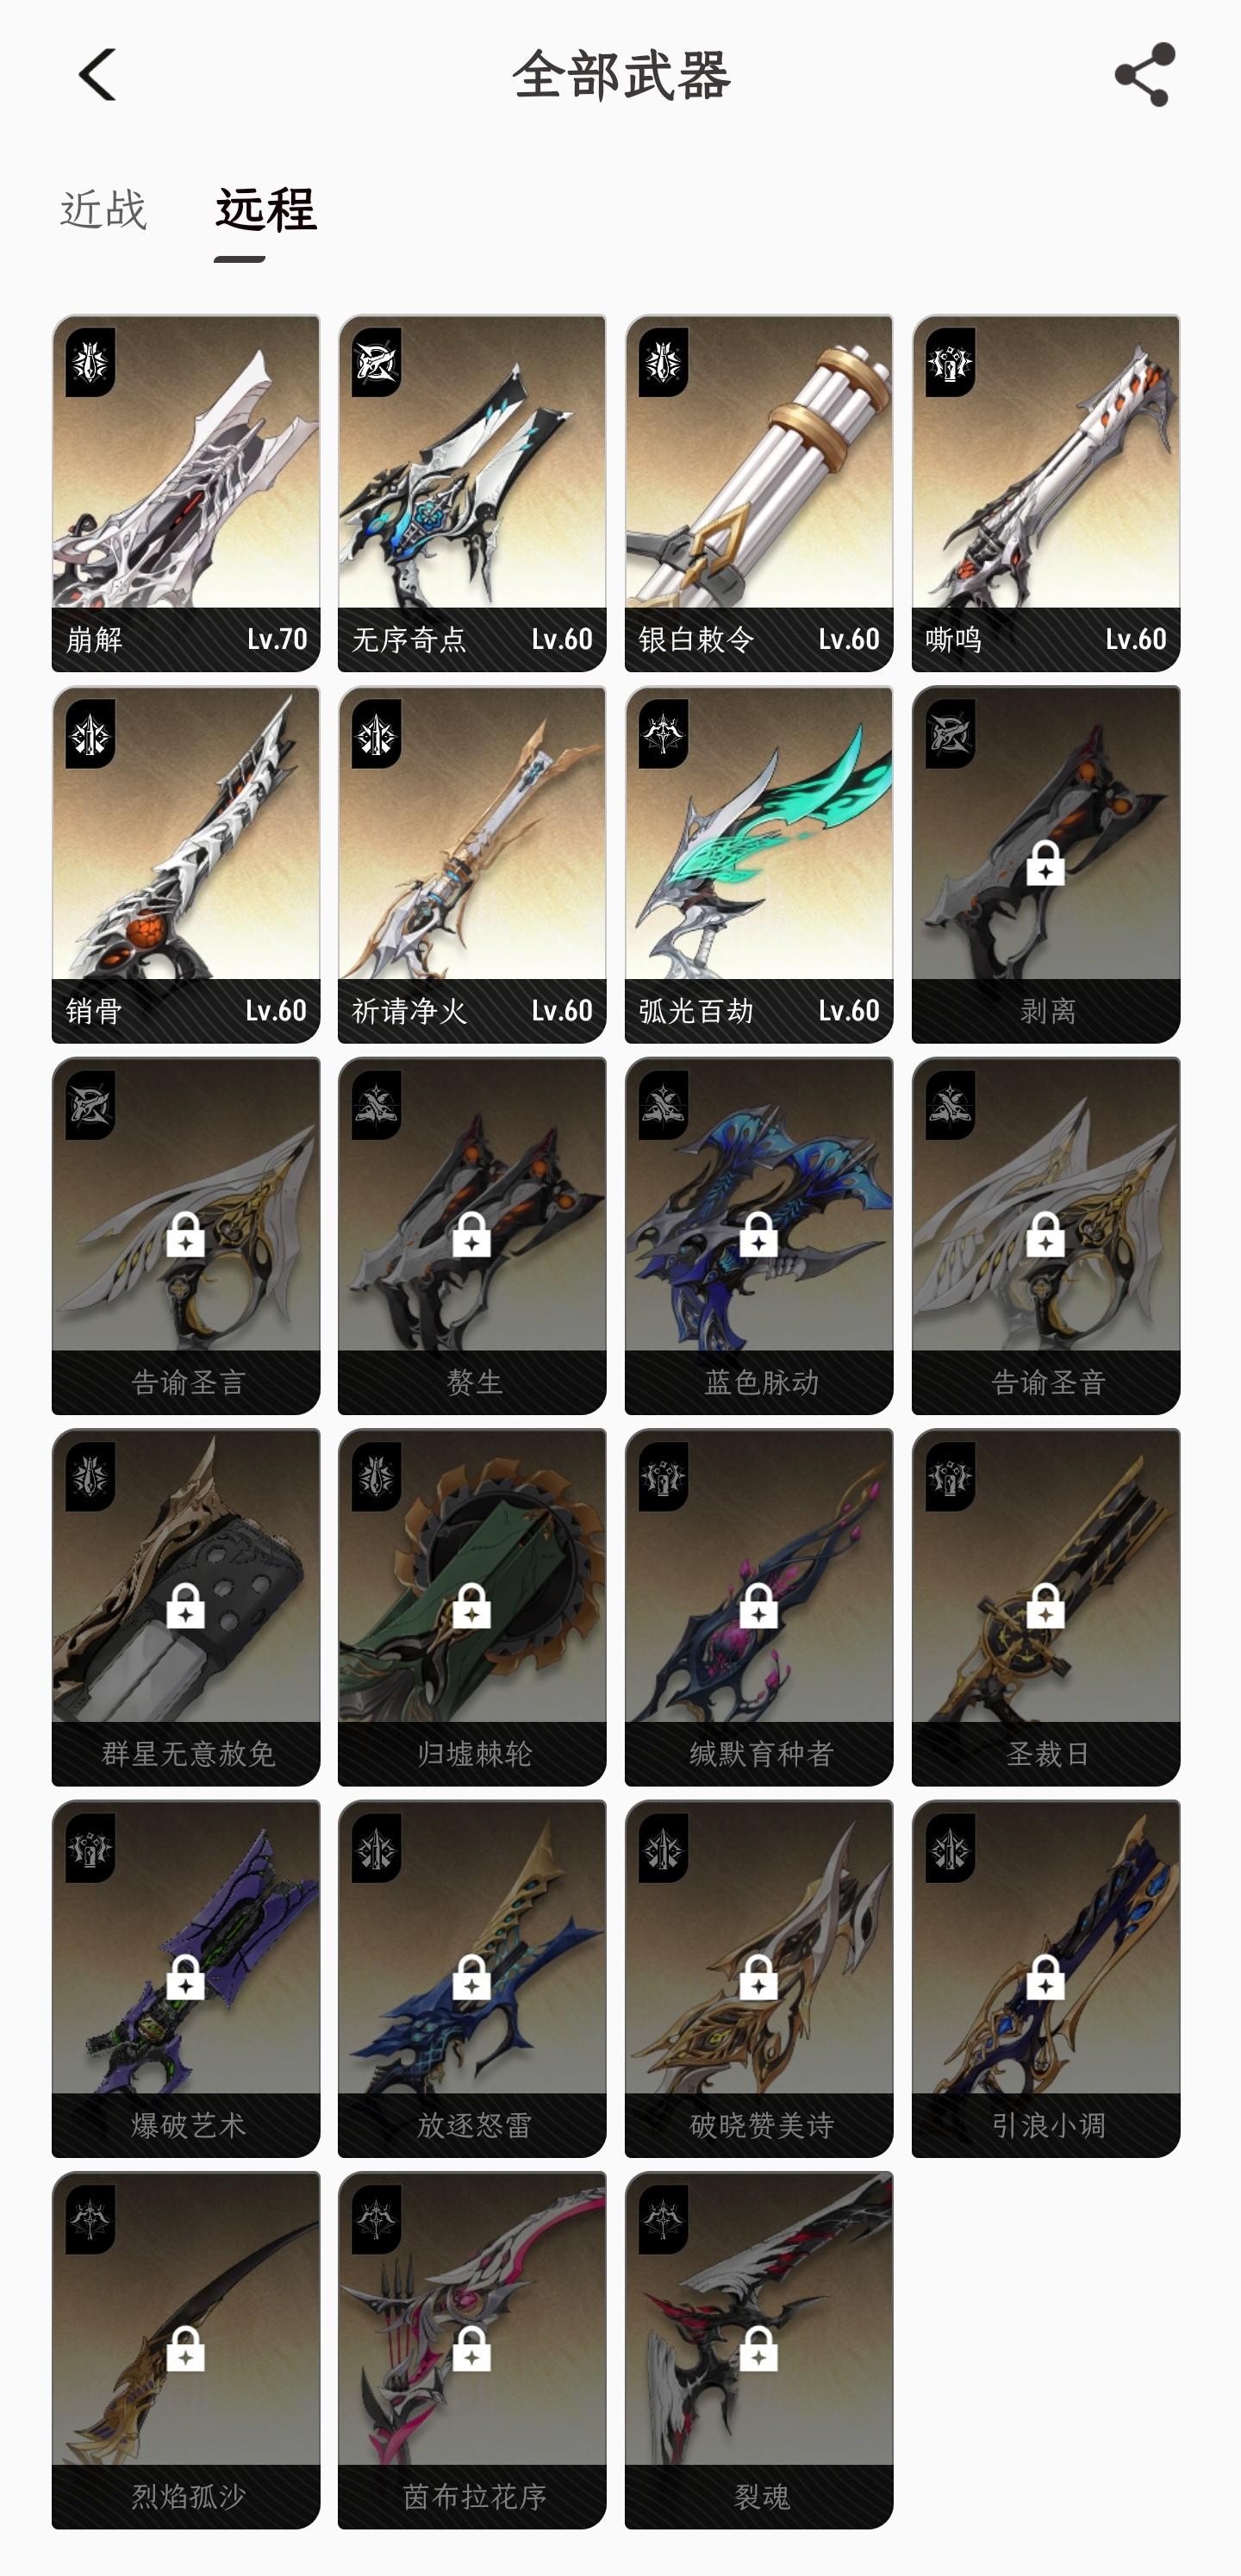Screen dimensions: 1241x2576
Task: Tap the lock icon on 缄默育种者
Action: [759, 1605]
